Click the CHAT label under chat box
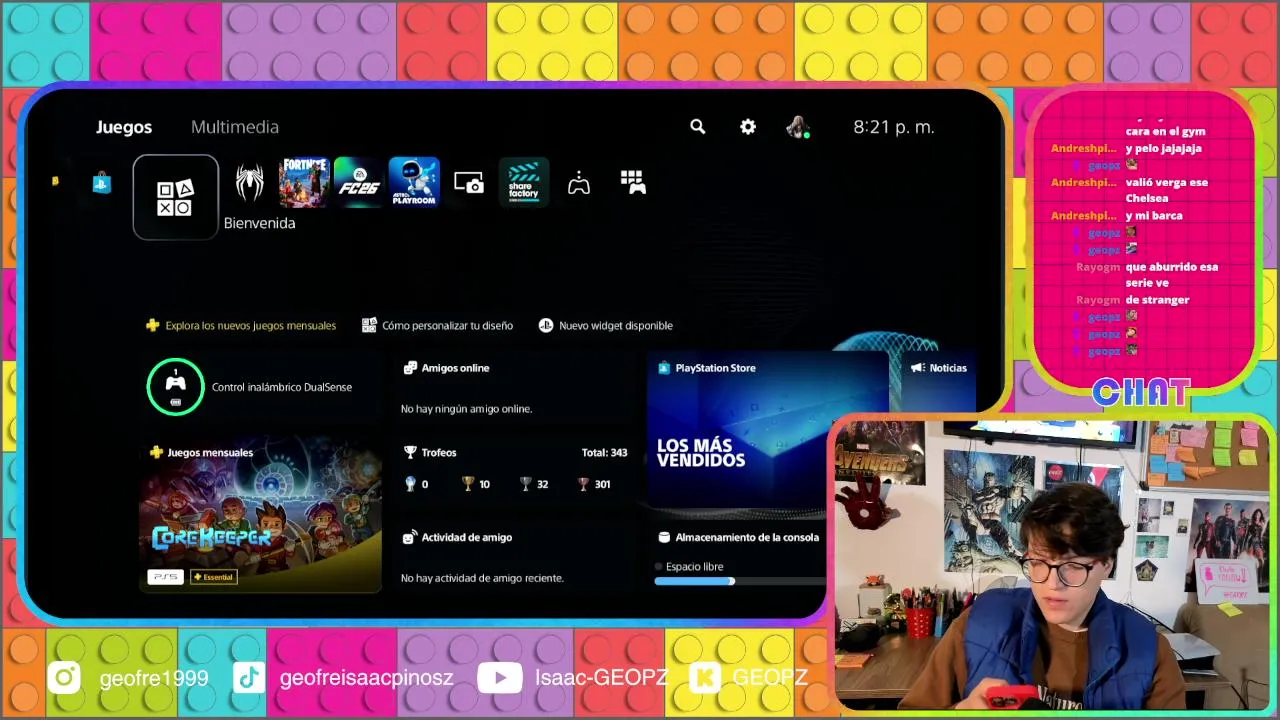This screenshot has width=1280, height=720. 1141,392
